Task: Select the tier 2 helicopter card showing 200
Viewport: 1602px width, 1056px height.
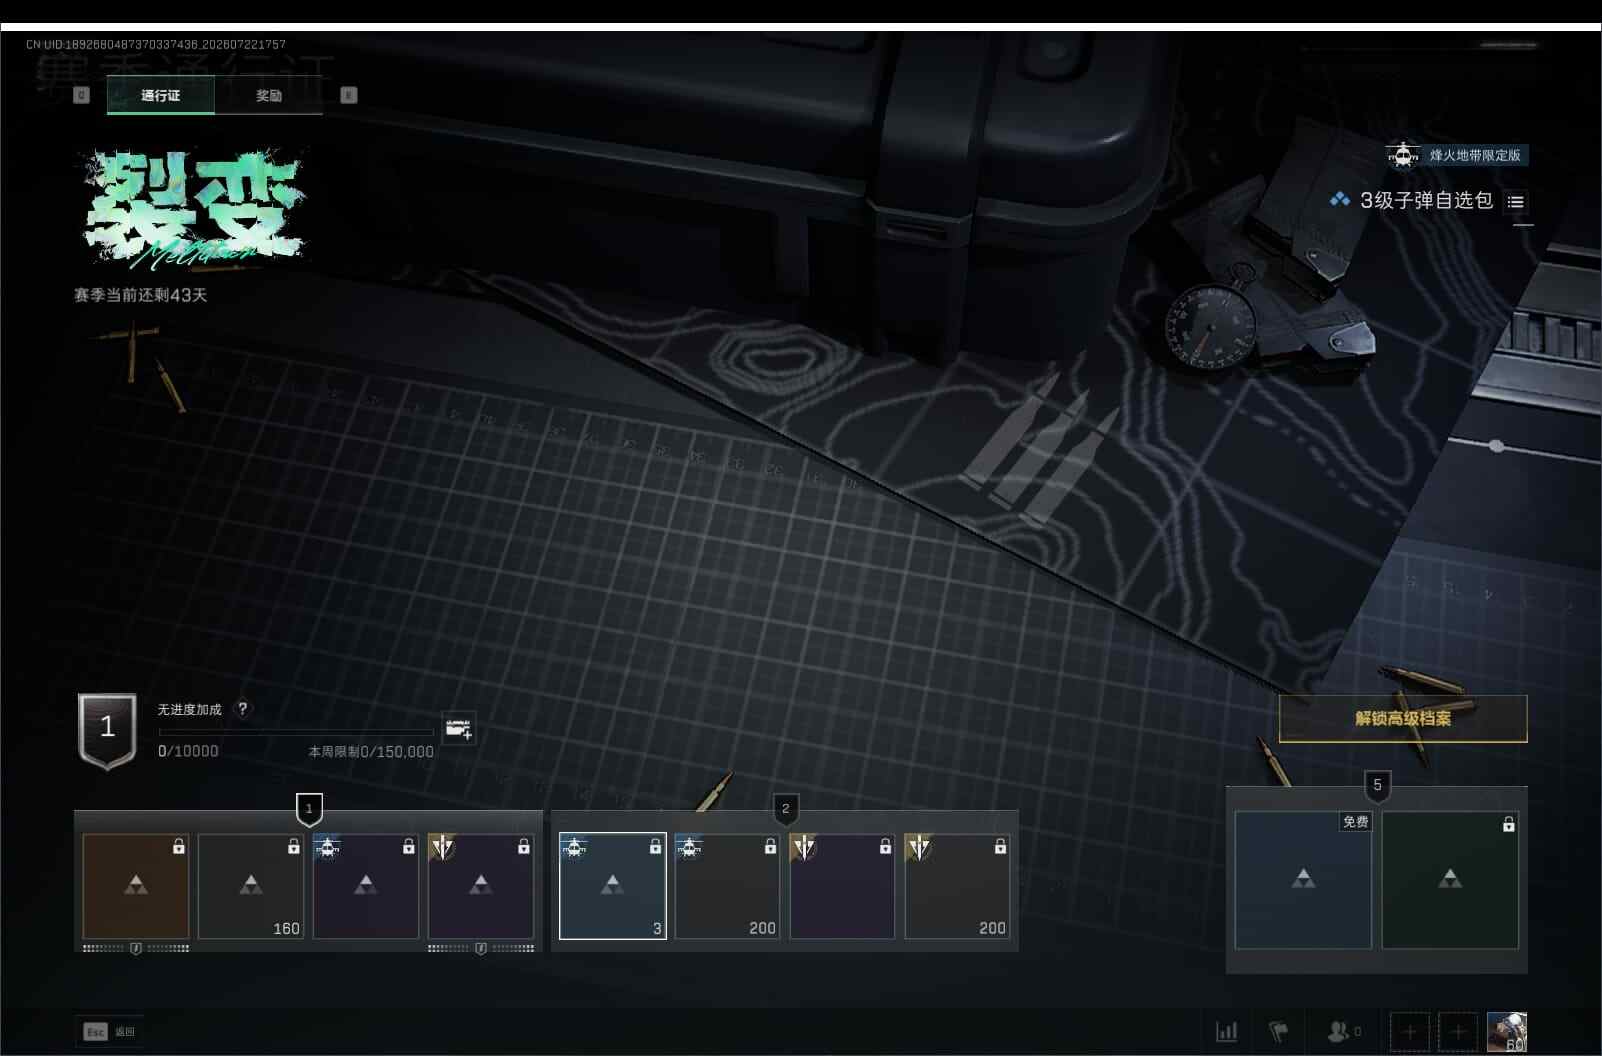Action: tap(728, 886)
